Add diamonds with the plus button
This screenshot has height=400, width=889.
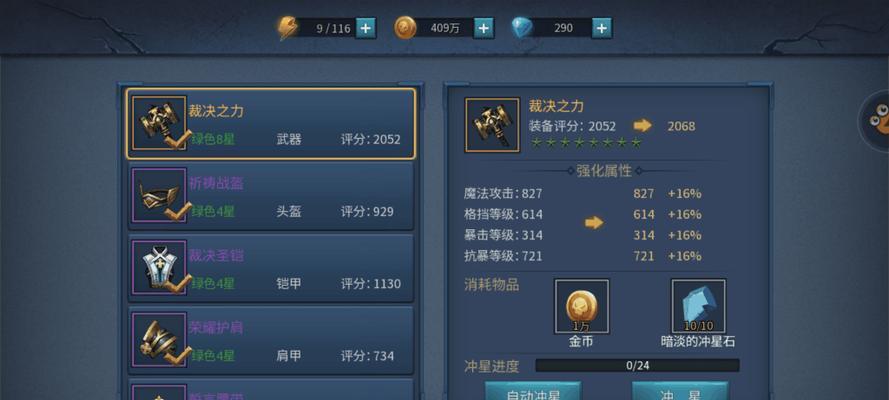coord(602,28)
